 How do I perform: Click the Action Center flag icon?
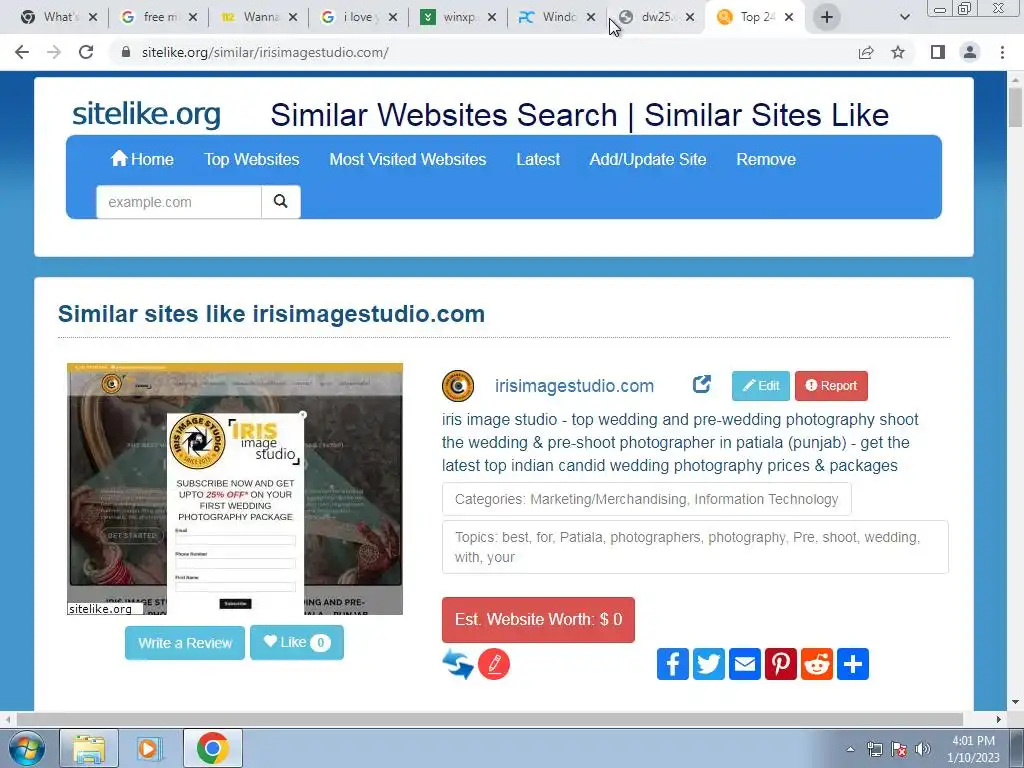[899, 749]
